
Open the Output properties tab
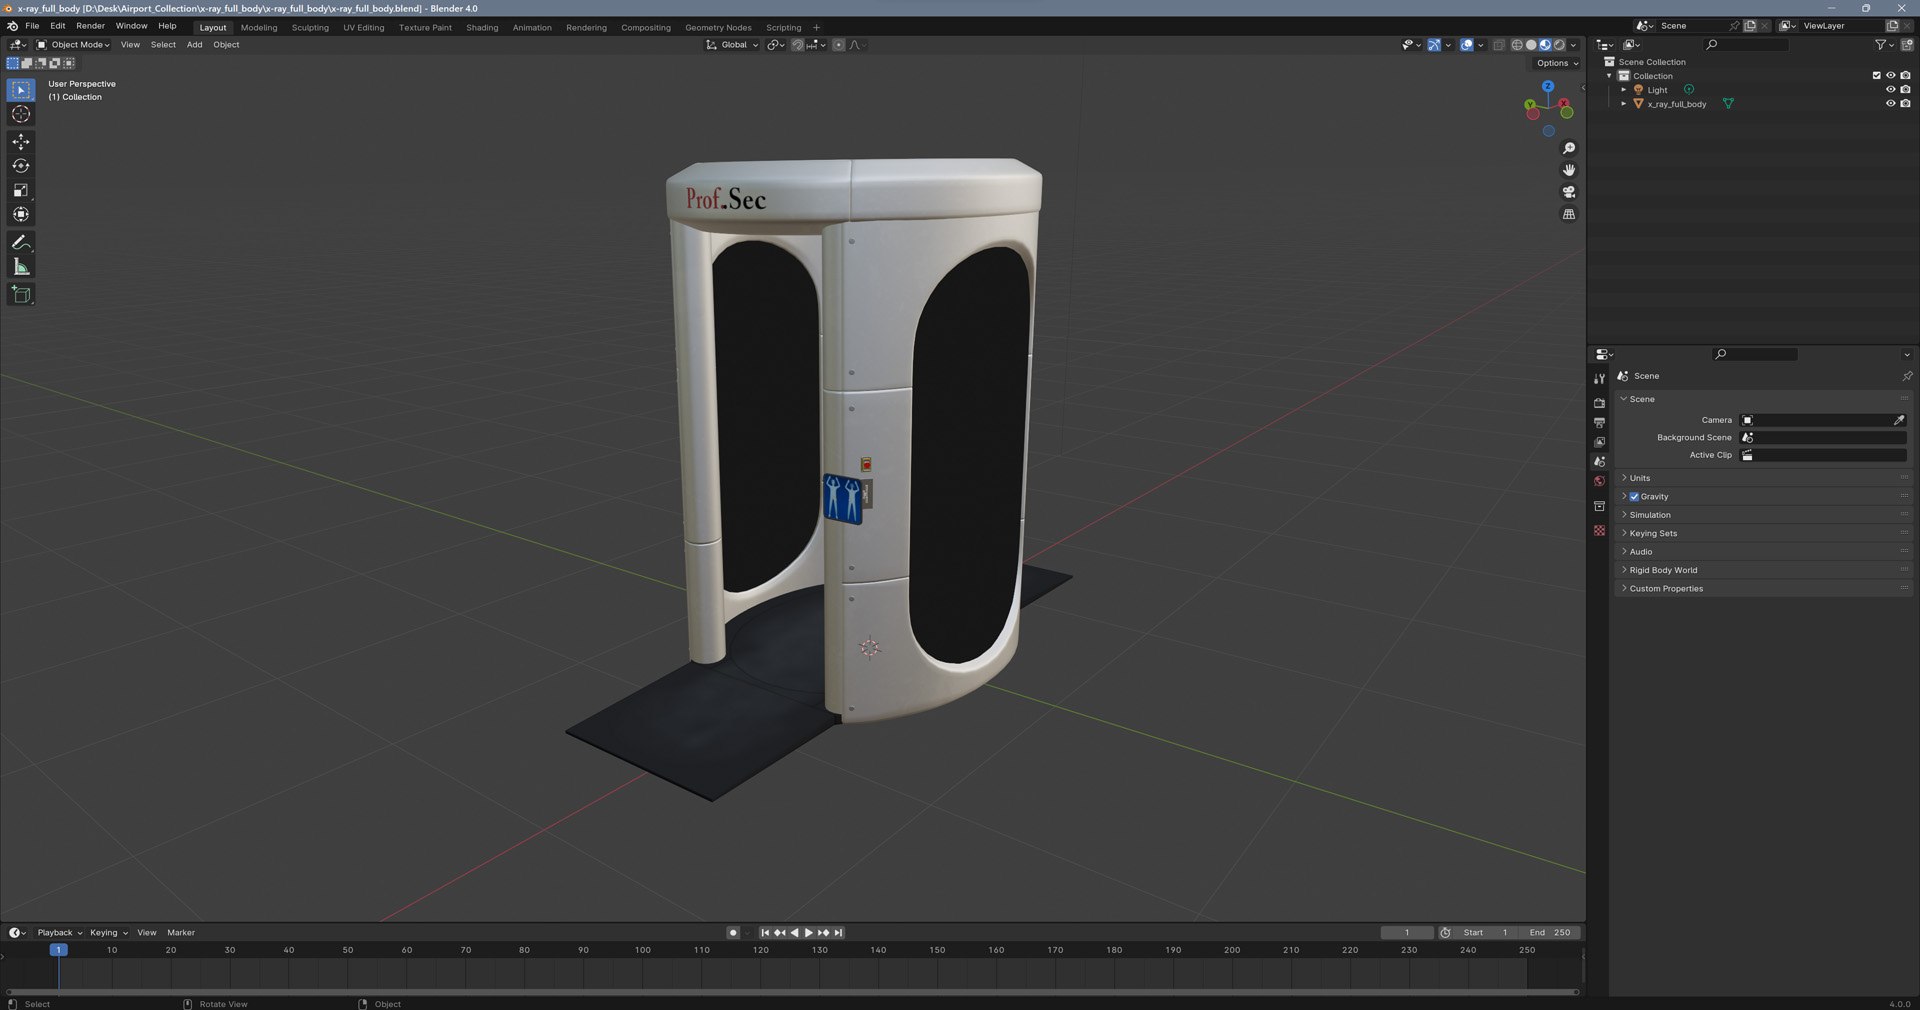(1599, 422)
